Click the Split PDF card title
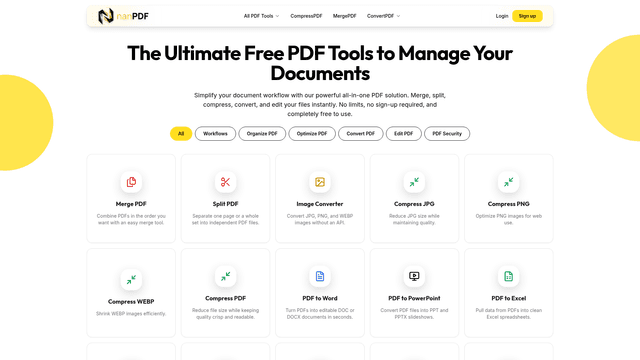Screen dimensions: 640x360 coord(225,204)
